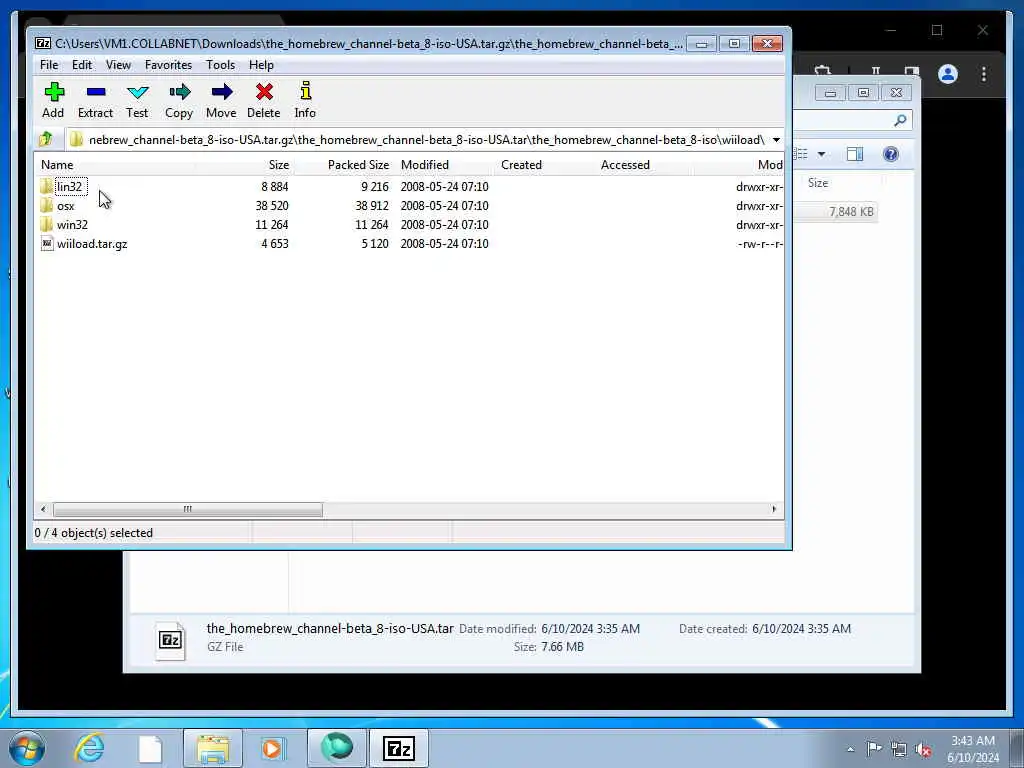Switch to the 7-Zip taskbar button
This screenshot has height=768, width=1024.
pyautogui.click(x=399, y=748)
